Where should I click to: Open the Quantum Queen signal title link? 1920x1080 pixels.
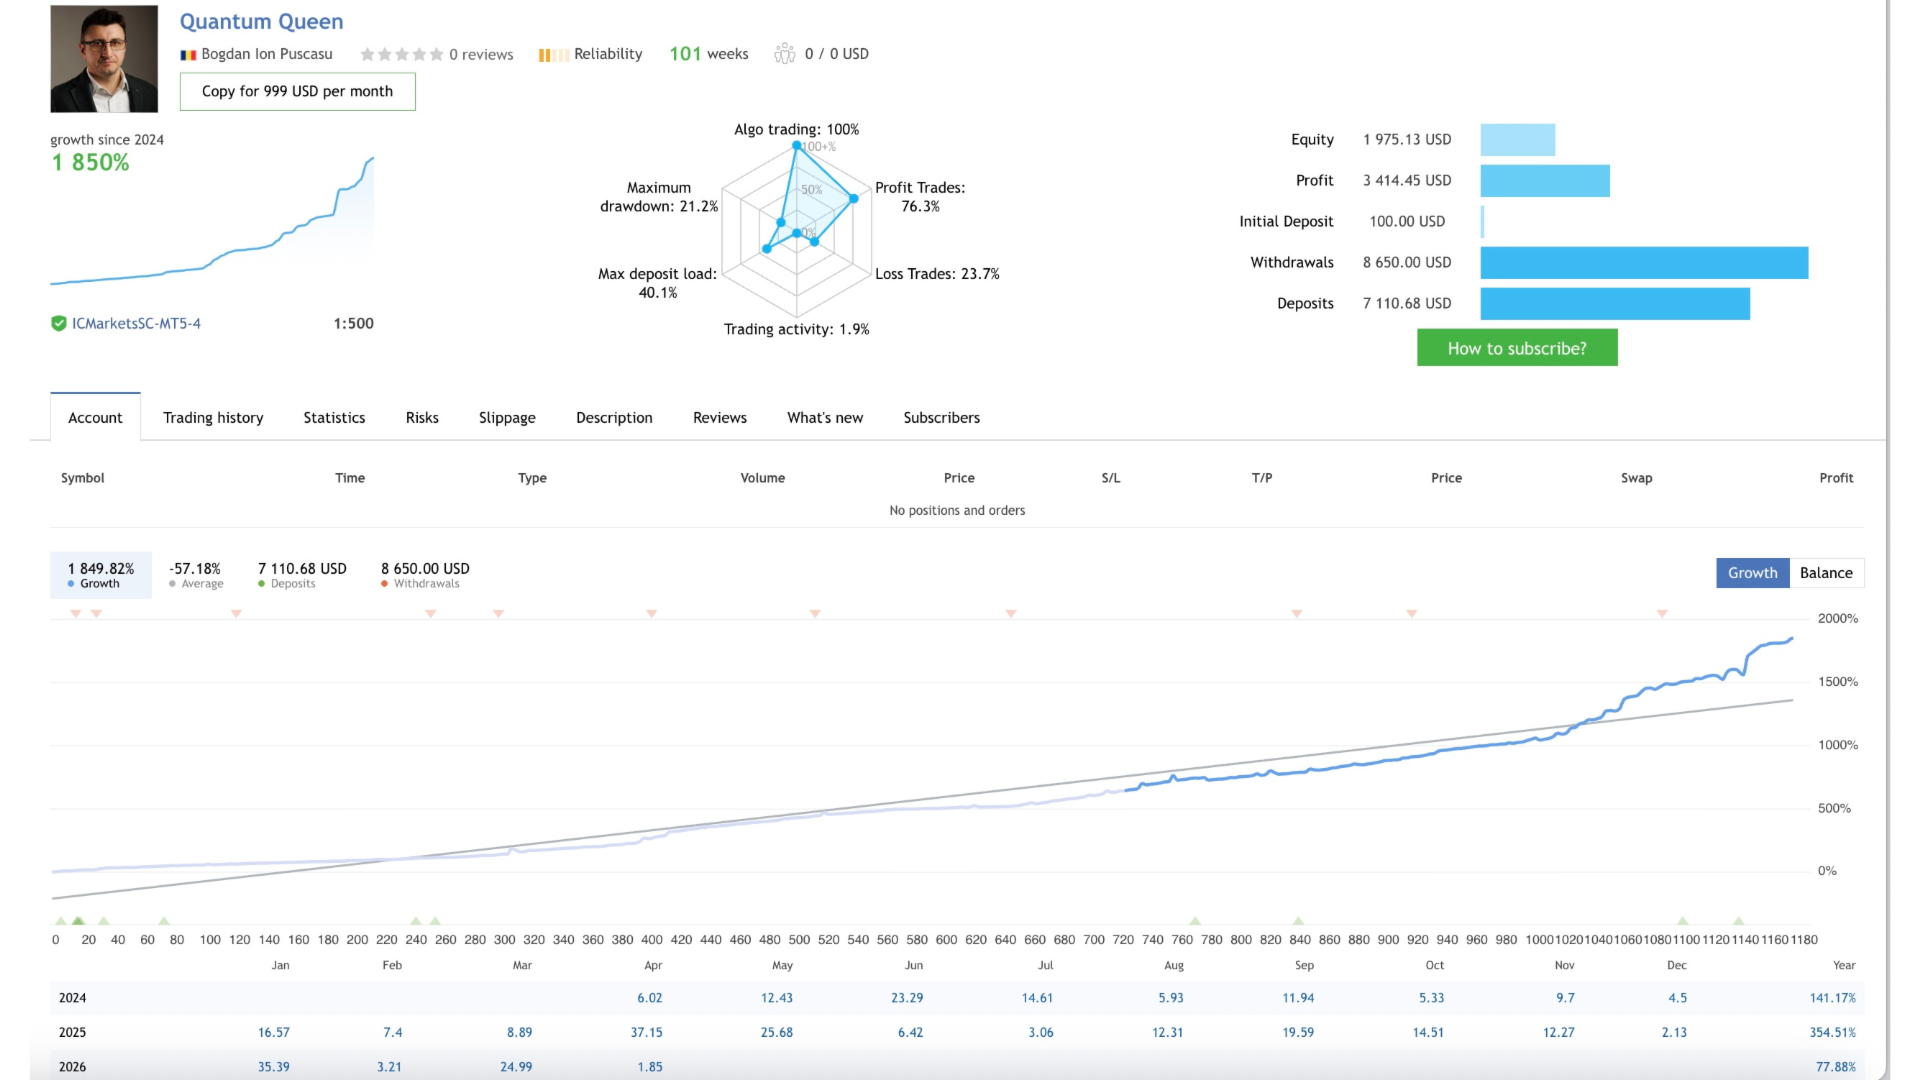pos(261,21)
